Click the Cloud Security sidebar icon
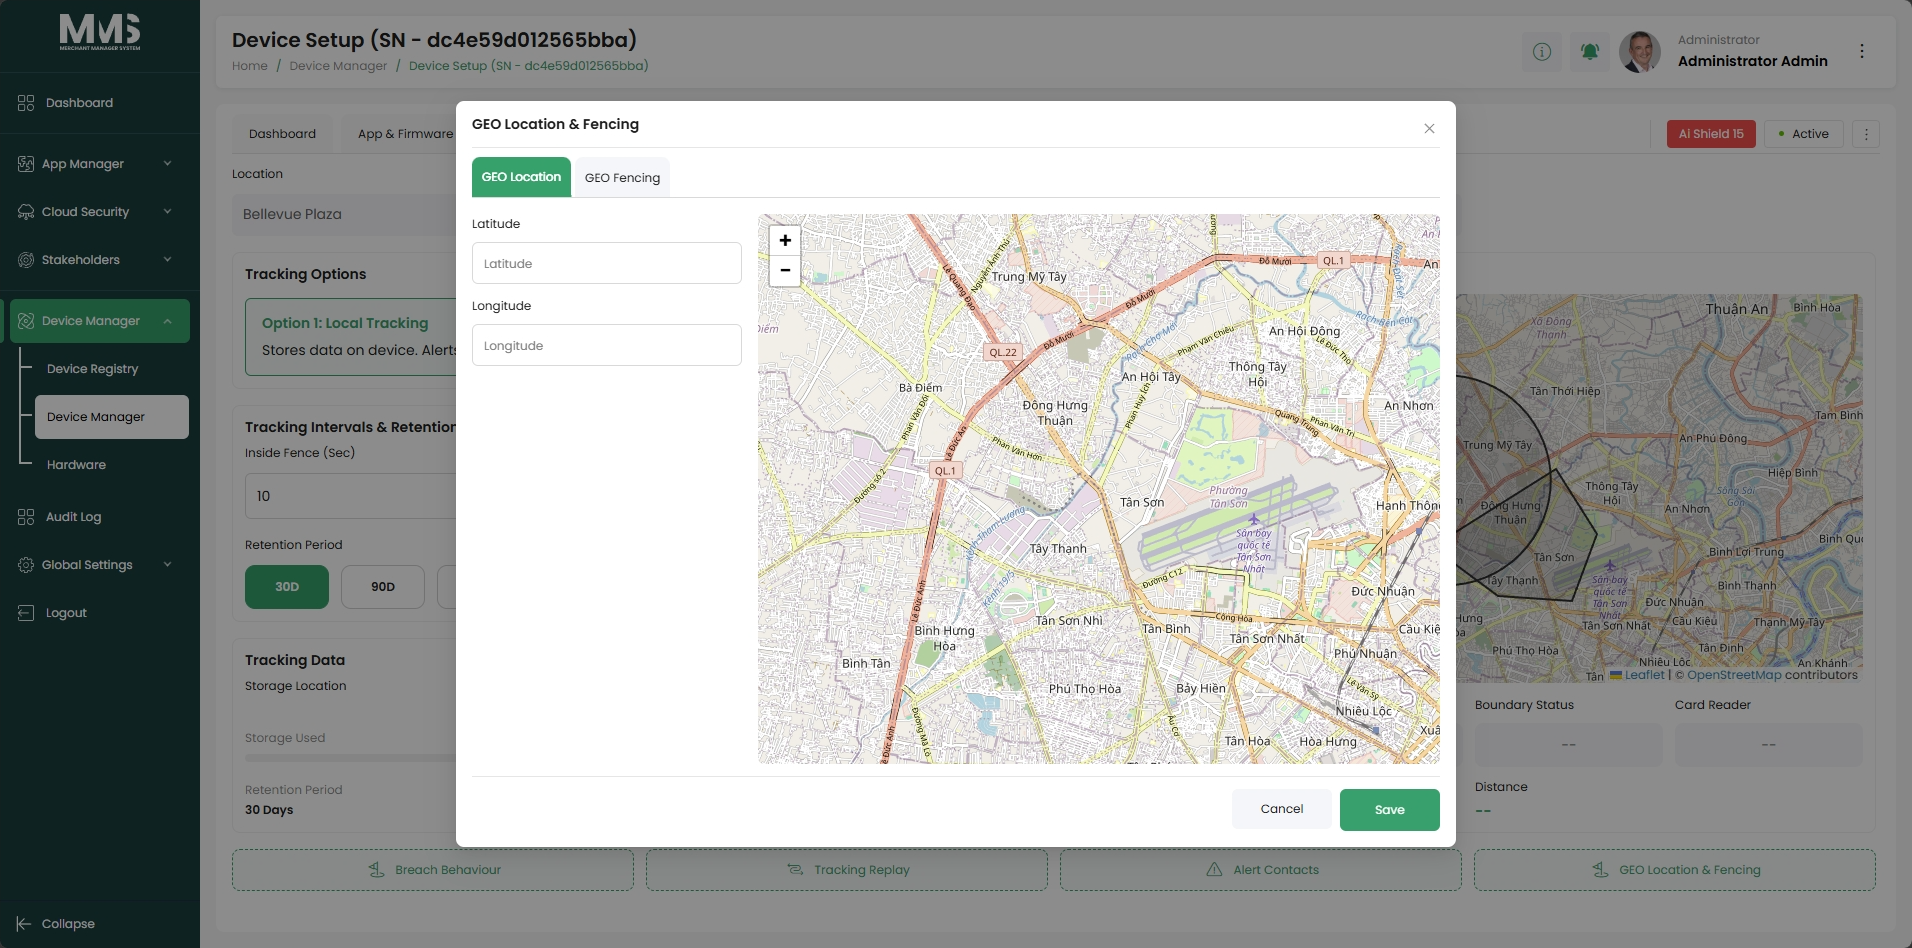The height and width of the screenshot is (948, 1912). (26, 212)
